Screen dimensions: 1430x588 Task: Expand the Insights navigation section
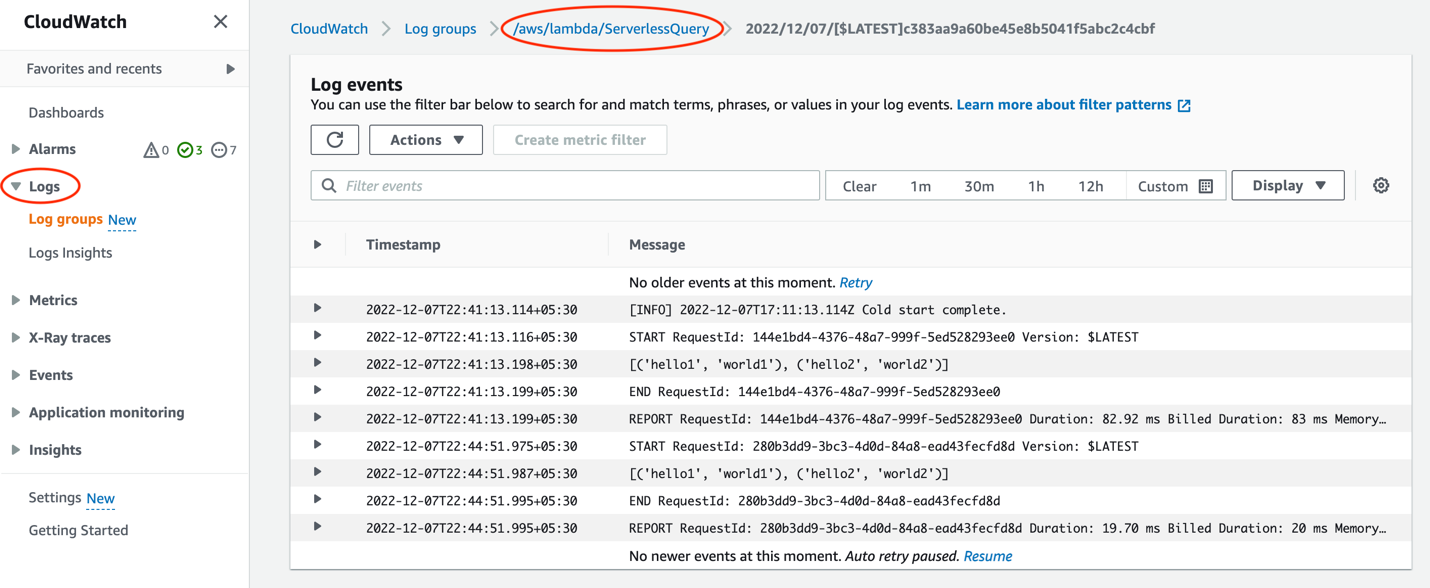point(16,450)
